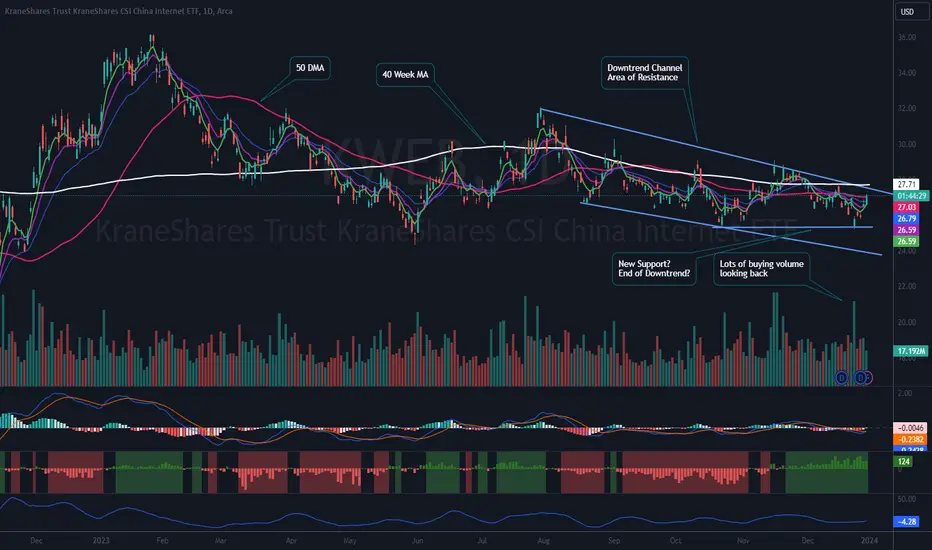Screen dimensions: 932x550
Task: Click the blue 26.79 price label
Action: [906, 219]
